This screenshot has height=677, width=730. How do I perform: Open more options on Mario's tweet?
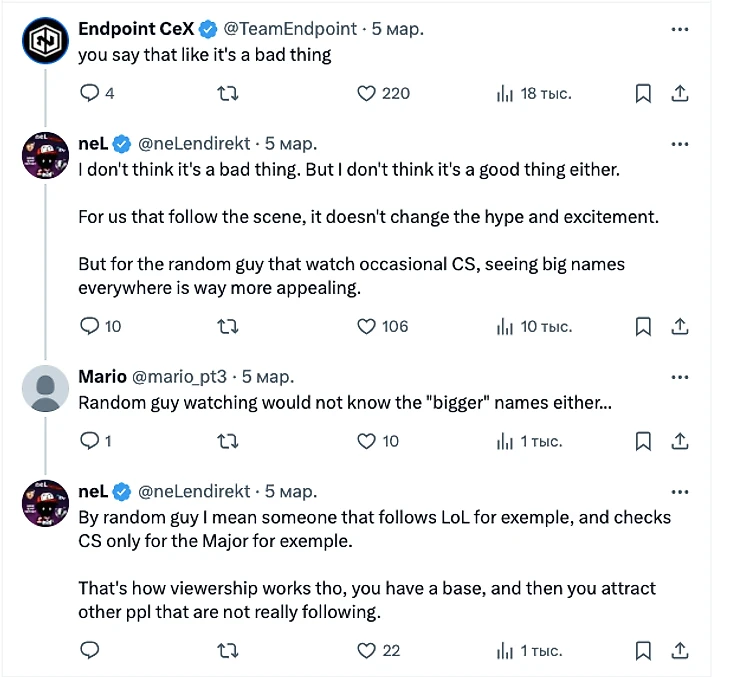click(x=680, y=377)
